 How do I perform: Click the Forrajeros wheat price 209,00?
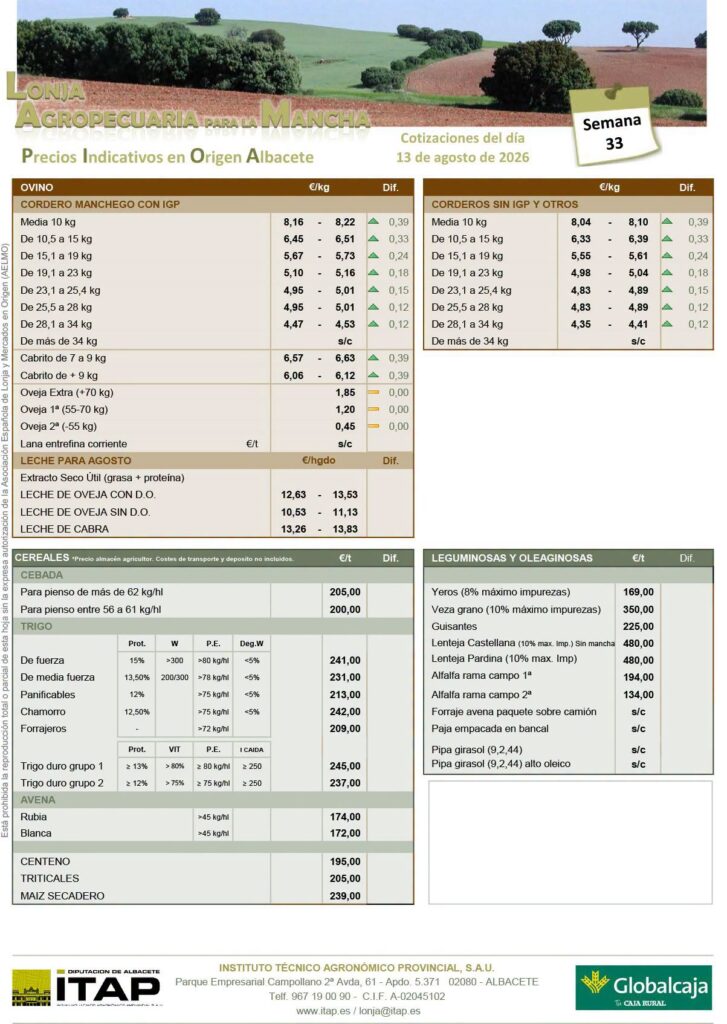[345, 729]
